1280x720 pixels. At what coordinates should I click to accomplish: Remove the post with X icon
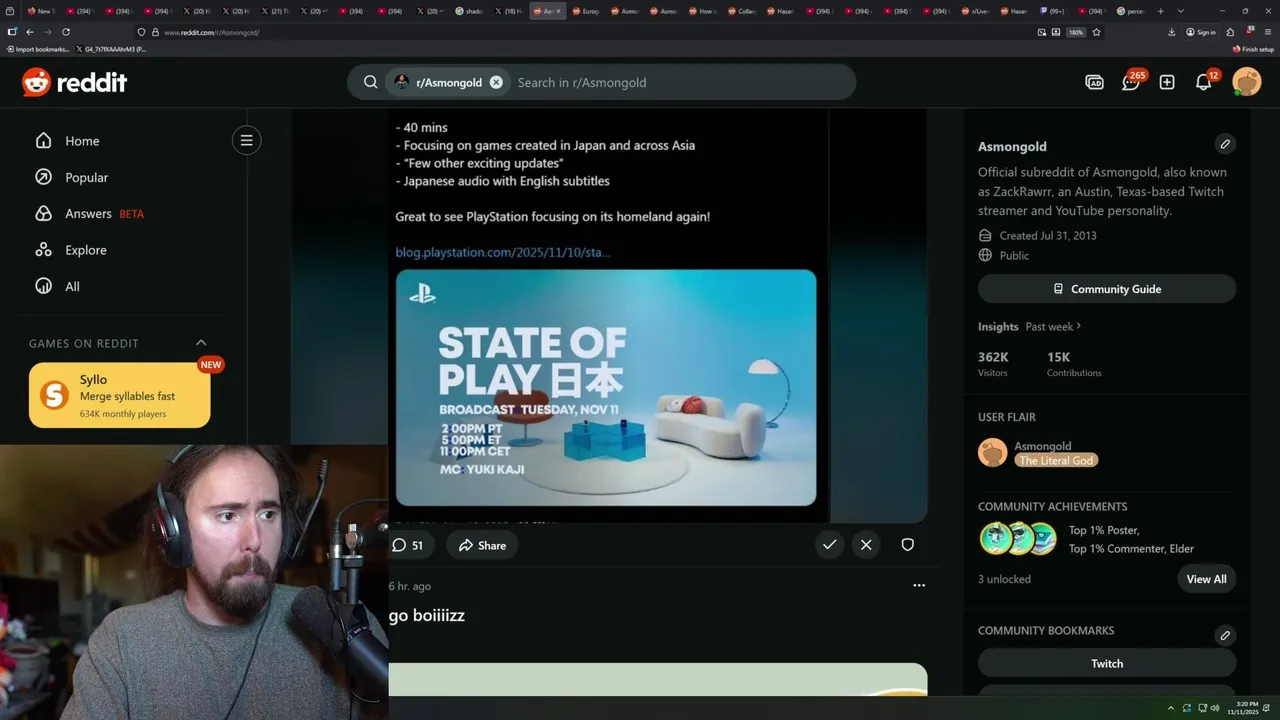pyautogui.click(x=866, y=545)
